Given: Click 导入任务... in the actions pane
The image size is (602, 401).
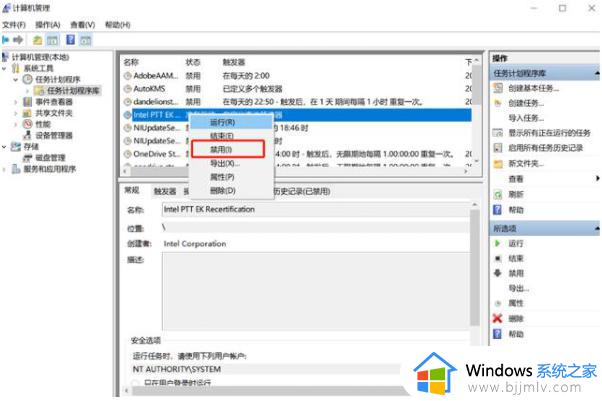Looking at the screenshot, I should click(526, 118).
